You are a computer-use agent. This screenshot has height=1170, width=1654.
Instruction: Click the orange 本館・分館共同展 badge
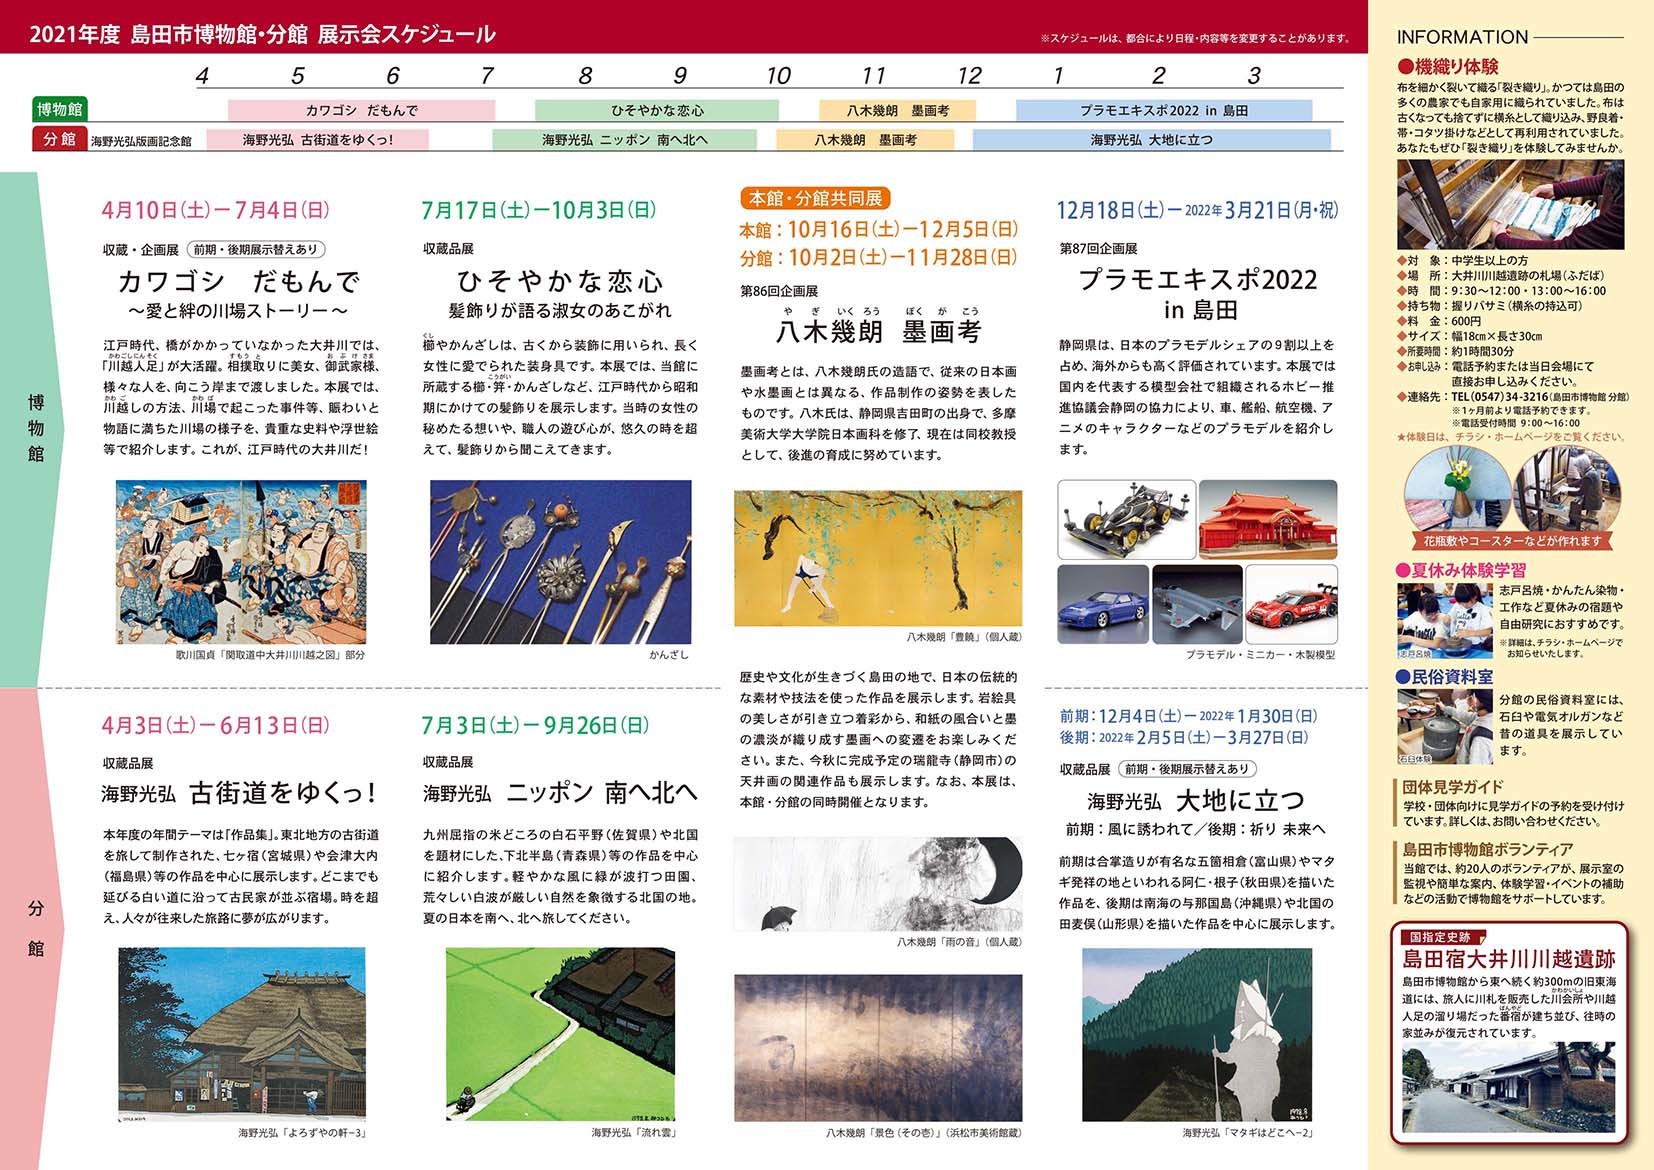point(815,198)
